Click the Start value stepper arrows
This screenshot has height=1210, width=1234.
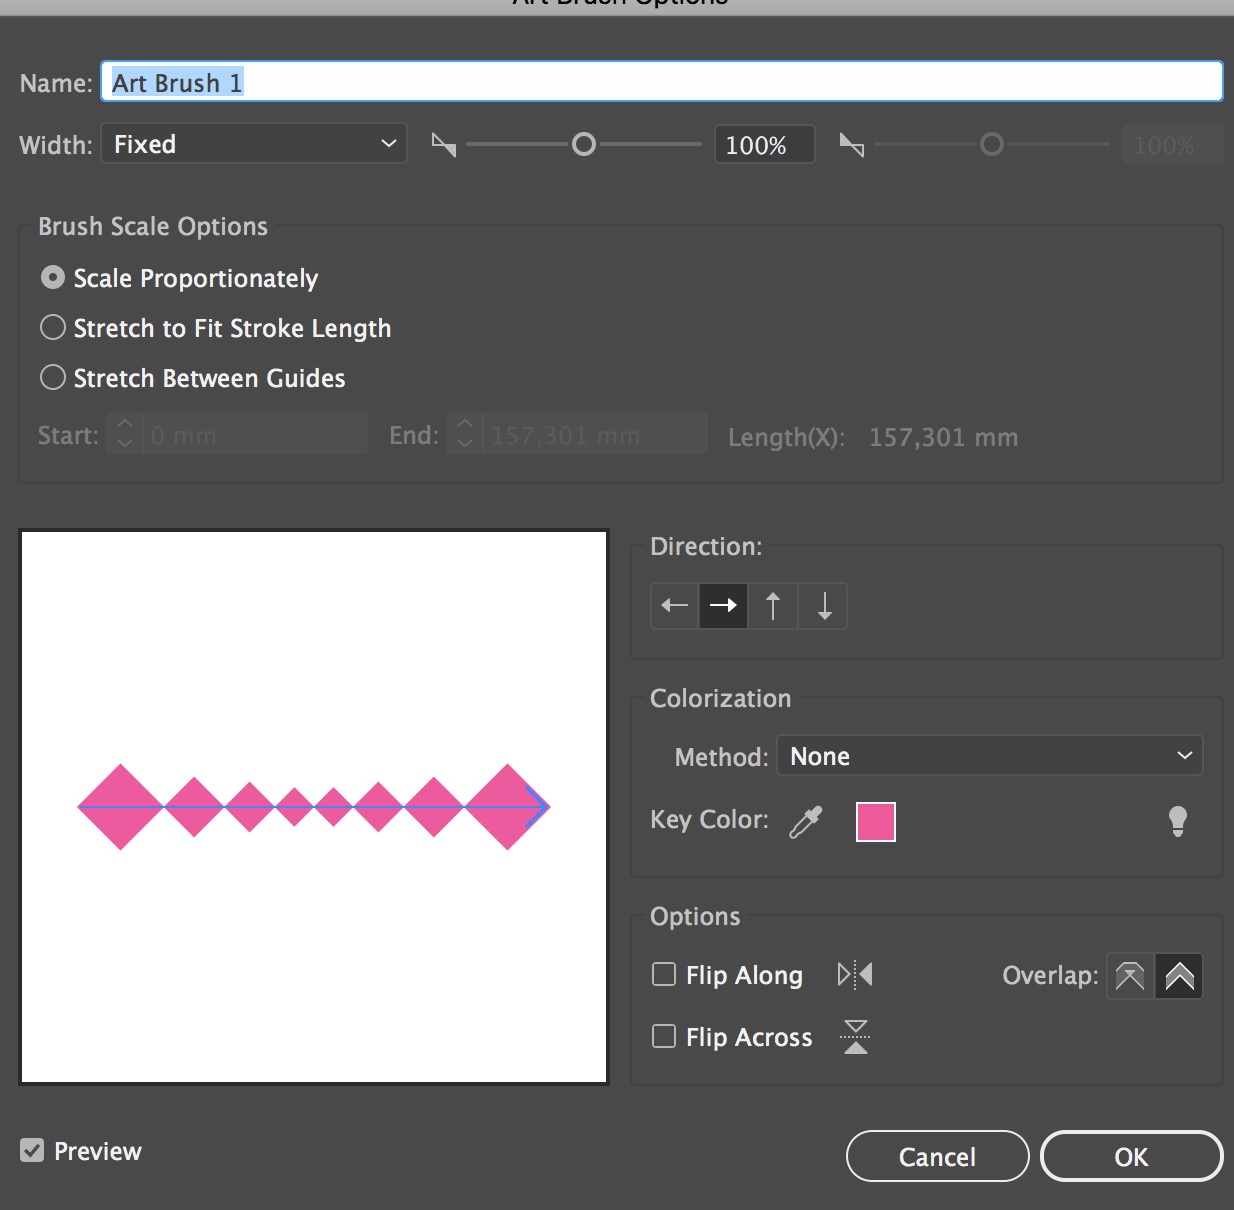coord(123,433)
